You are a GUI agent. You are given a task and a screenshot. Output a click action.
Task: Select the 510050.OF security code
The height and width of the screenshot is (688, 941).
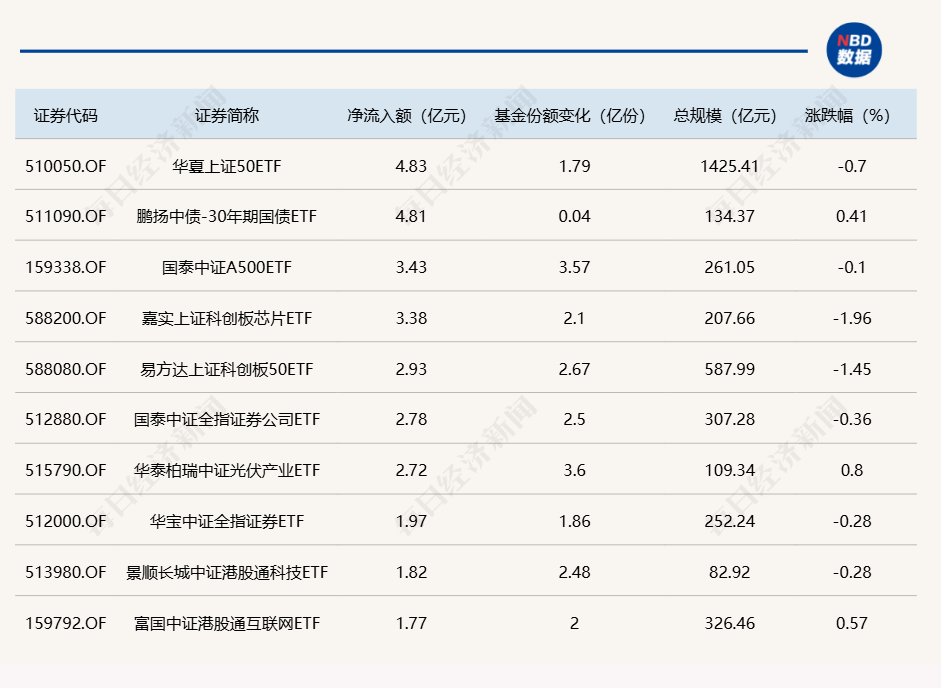pos(66,166)
